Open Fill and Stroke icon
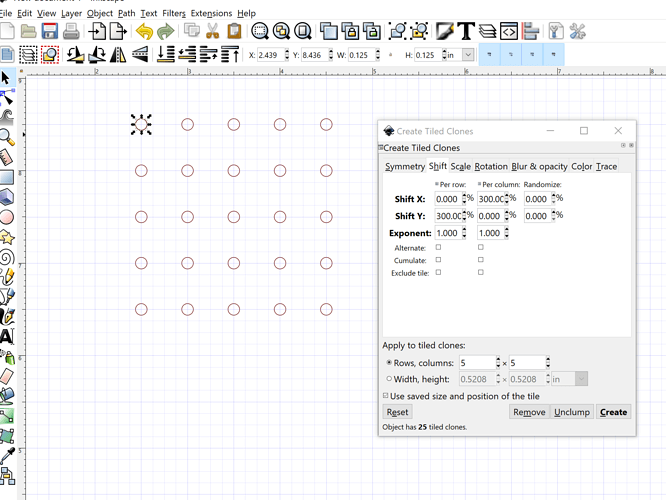Image resolution: width=666 pixels, height=500 pixels. [445, 31]
